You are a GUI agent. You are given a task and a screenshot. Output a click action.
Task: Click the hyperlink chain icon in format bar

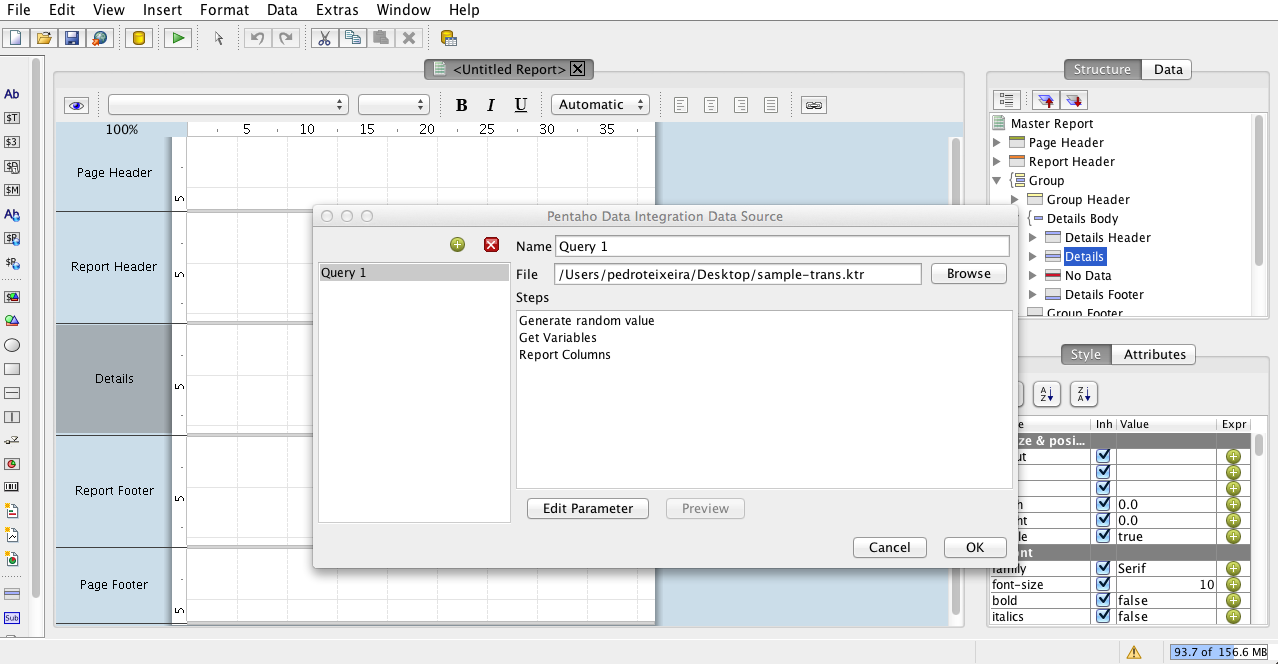pos(814,105)
